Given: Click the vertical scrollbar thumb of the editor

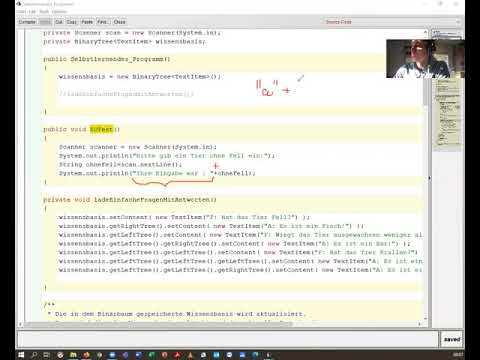Looking at the screenshot, I should point(426,91).
